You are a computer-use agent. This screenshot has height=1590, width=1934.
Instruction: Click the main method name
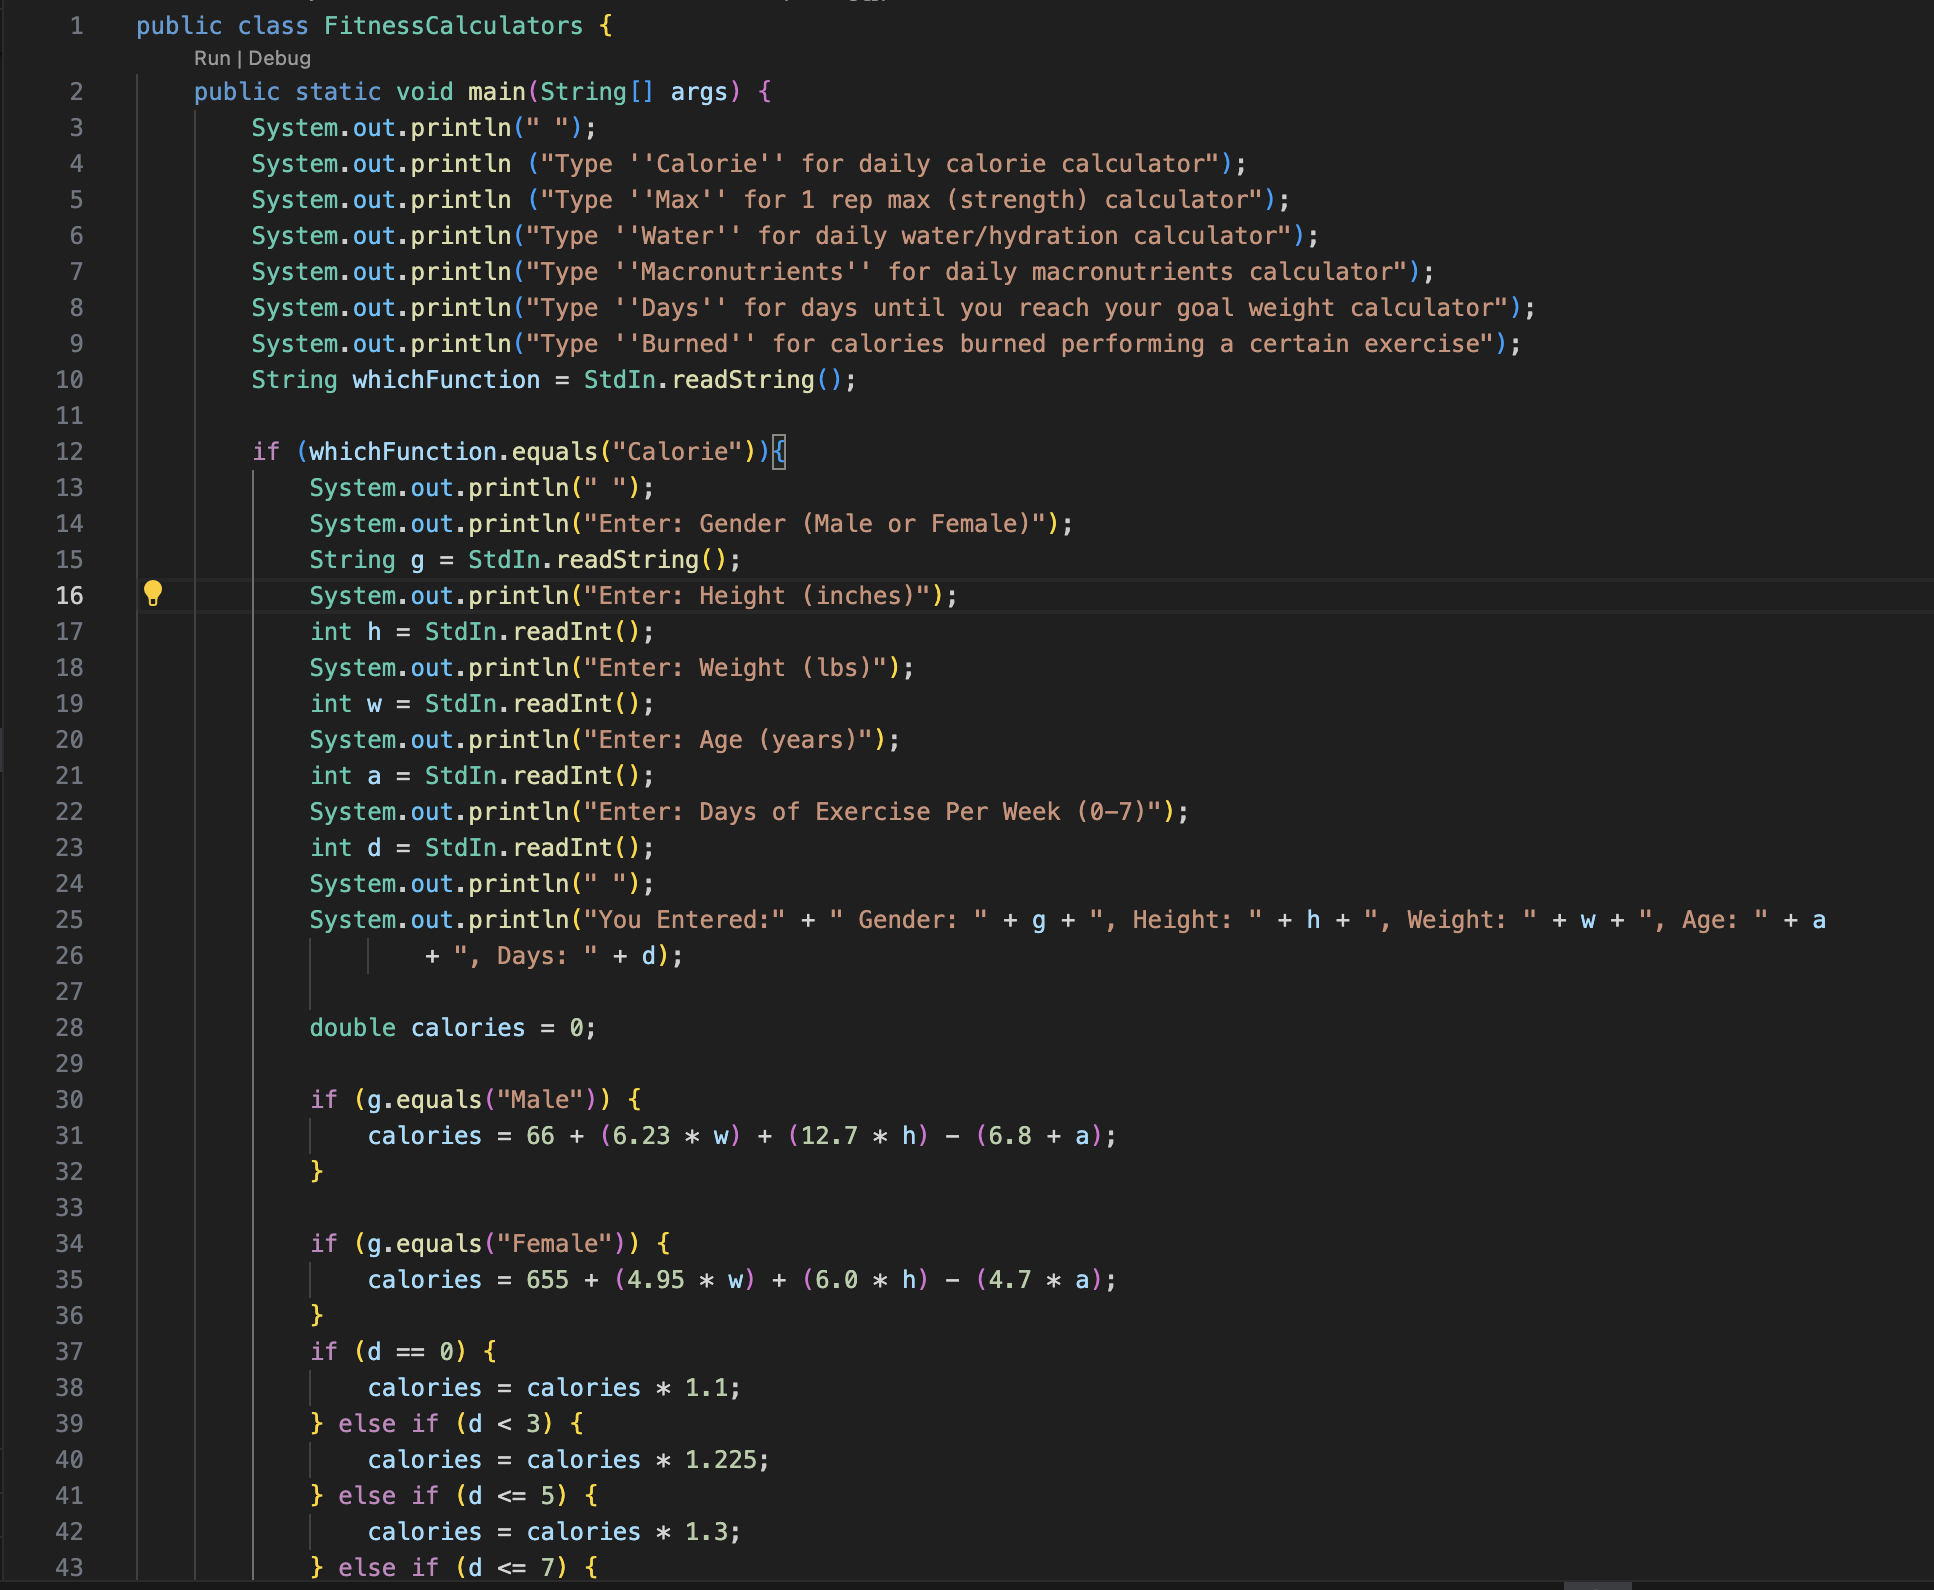coord(496,92)
